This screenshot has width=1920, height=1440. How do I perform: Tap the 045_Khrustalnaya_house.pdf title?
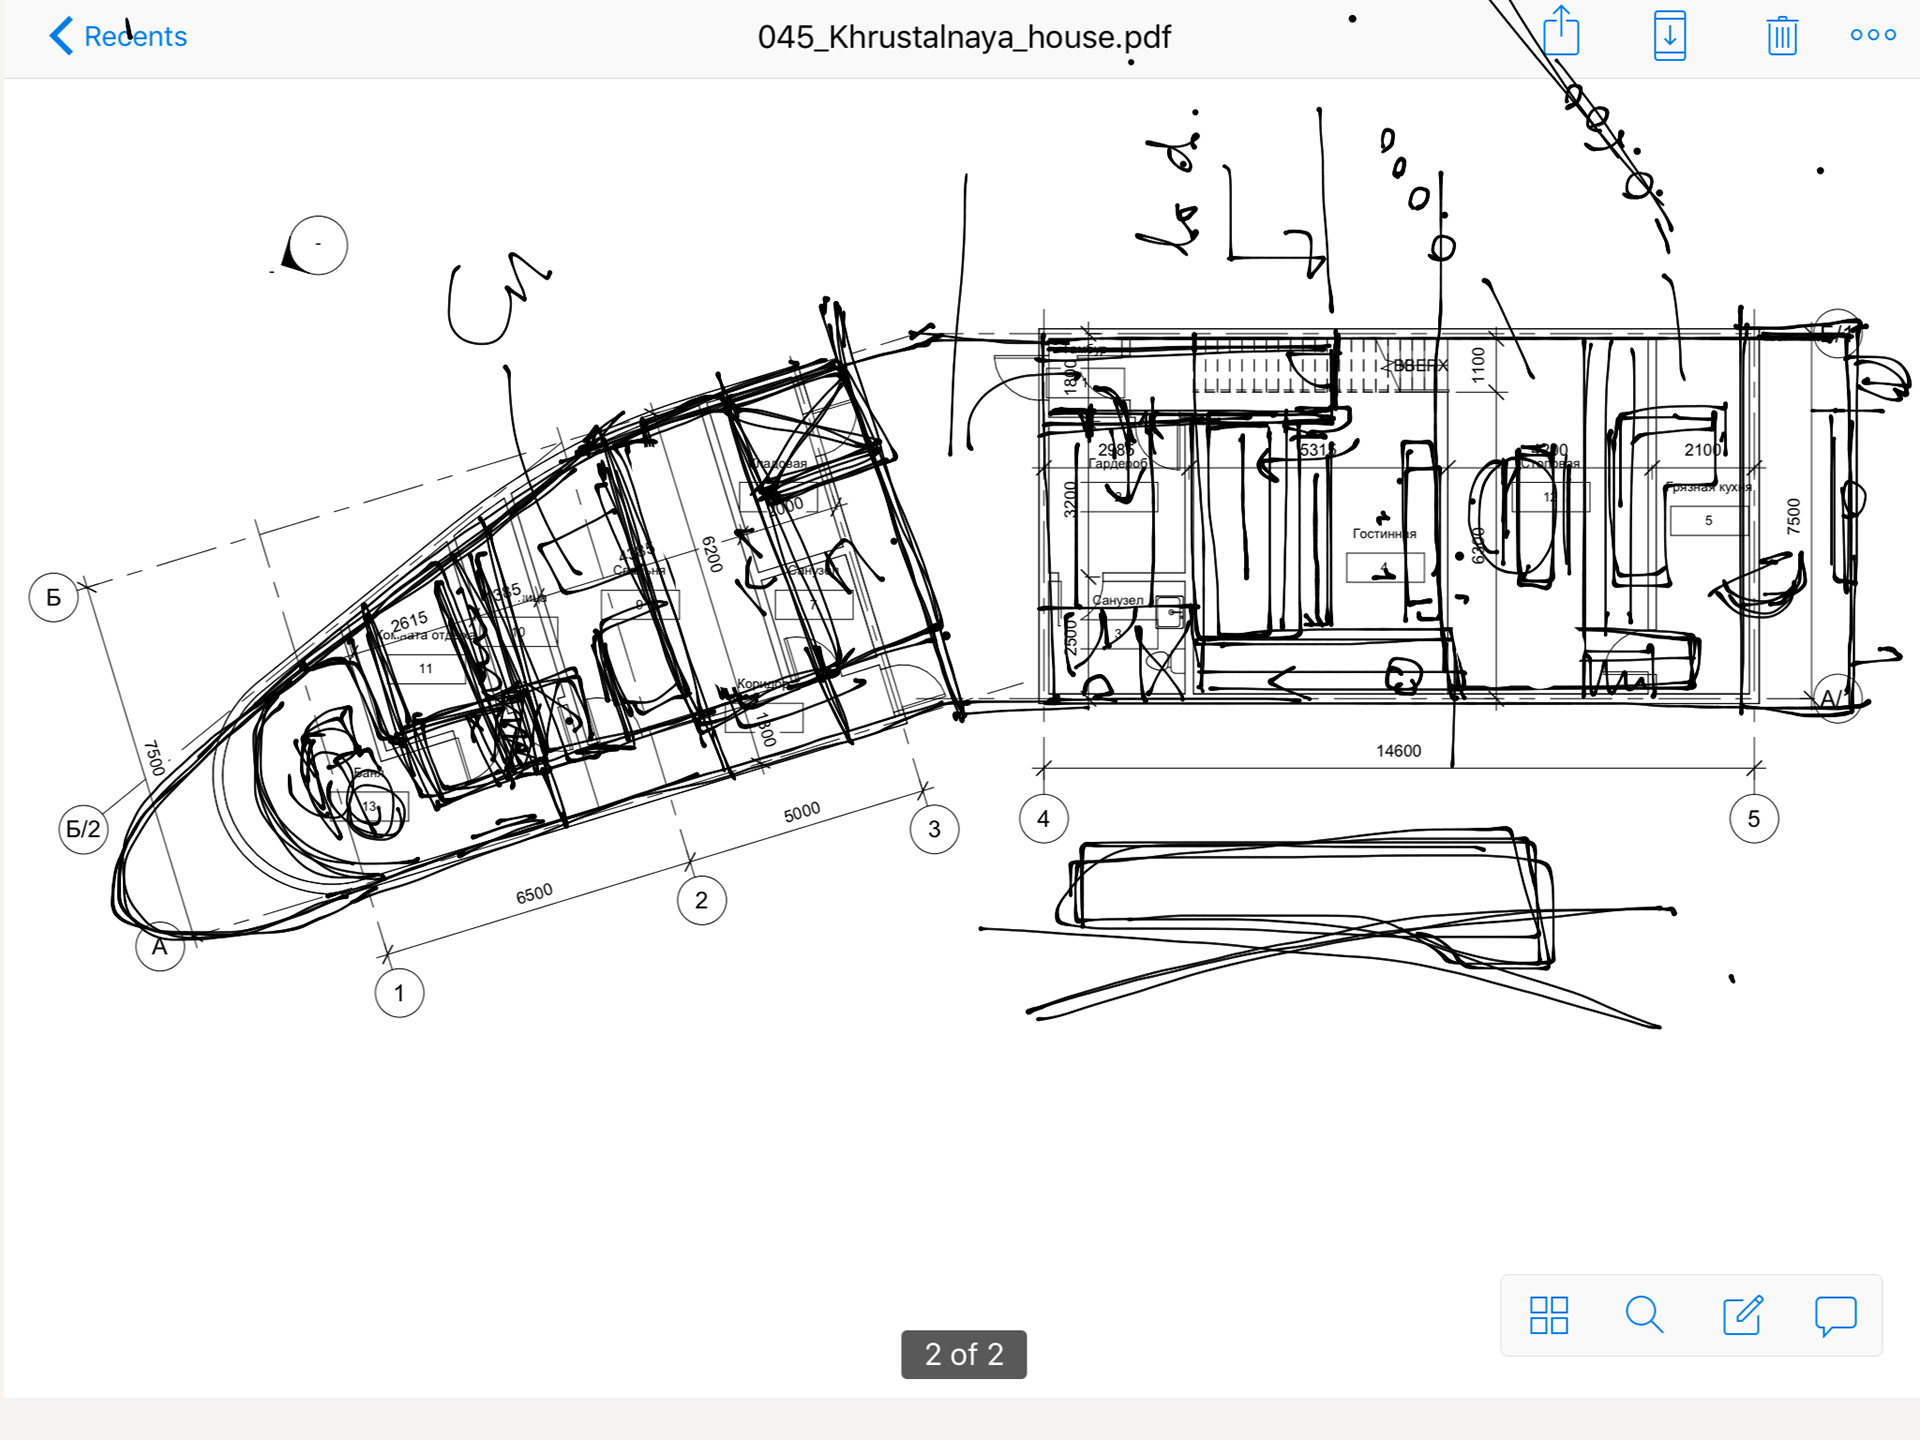pos(963,37)
